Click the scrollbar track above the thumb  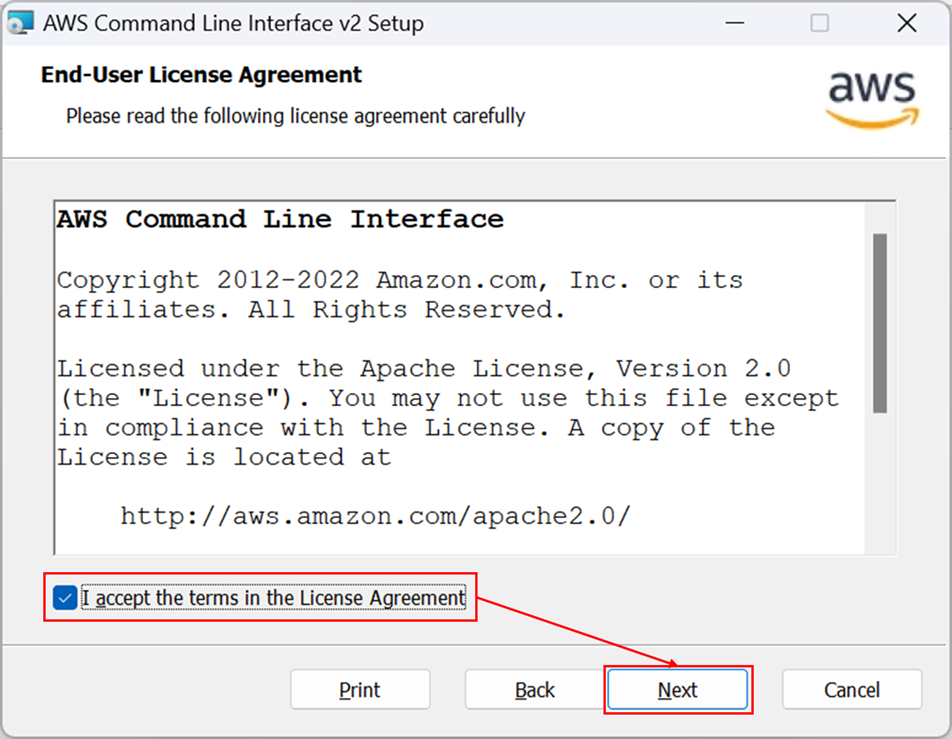point(880,218)
